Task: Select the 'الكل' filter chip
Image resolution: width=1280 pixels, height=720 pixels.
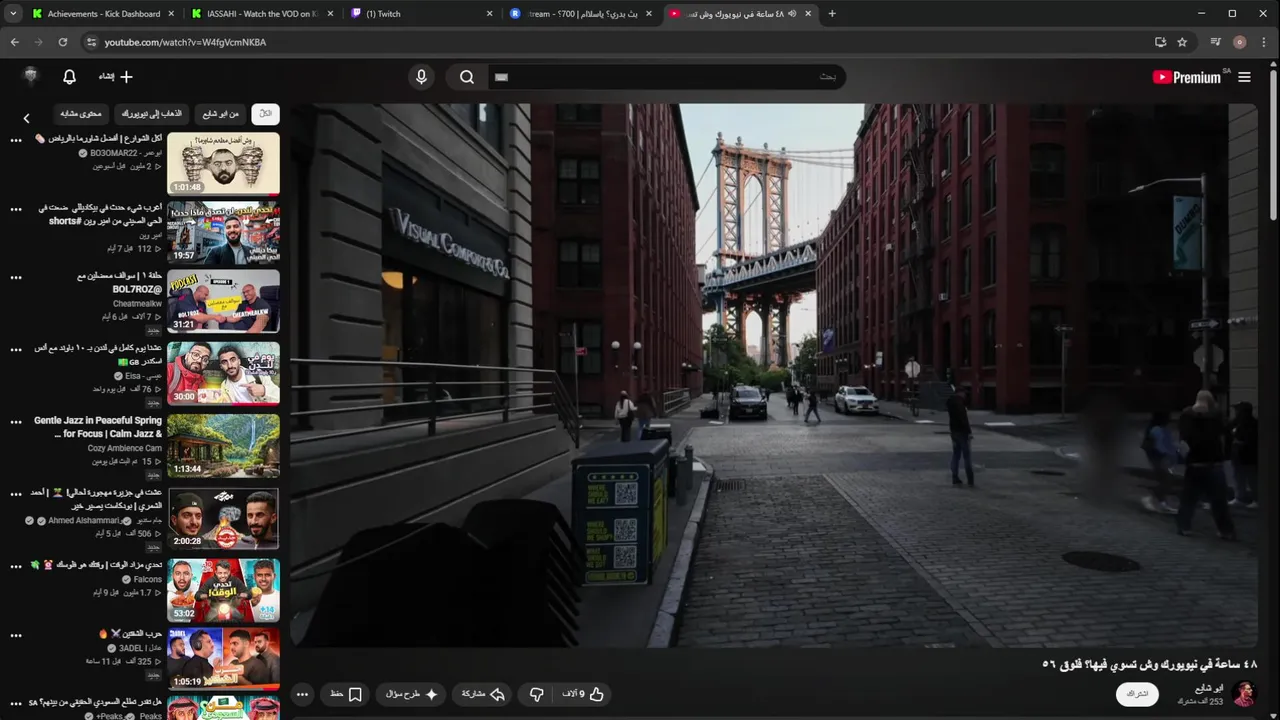Action: tap(265, 114)
